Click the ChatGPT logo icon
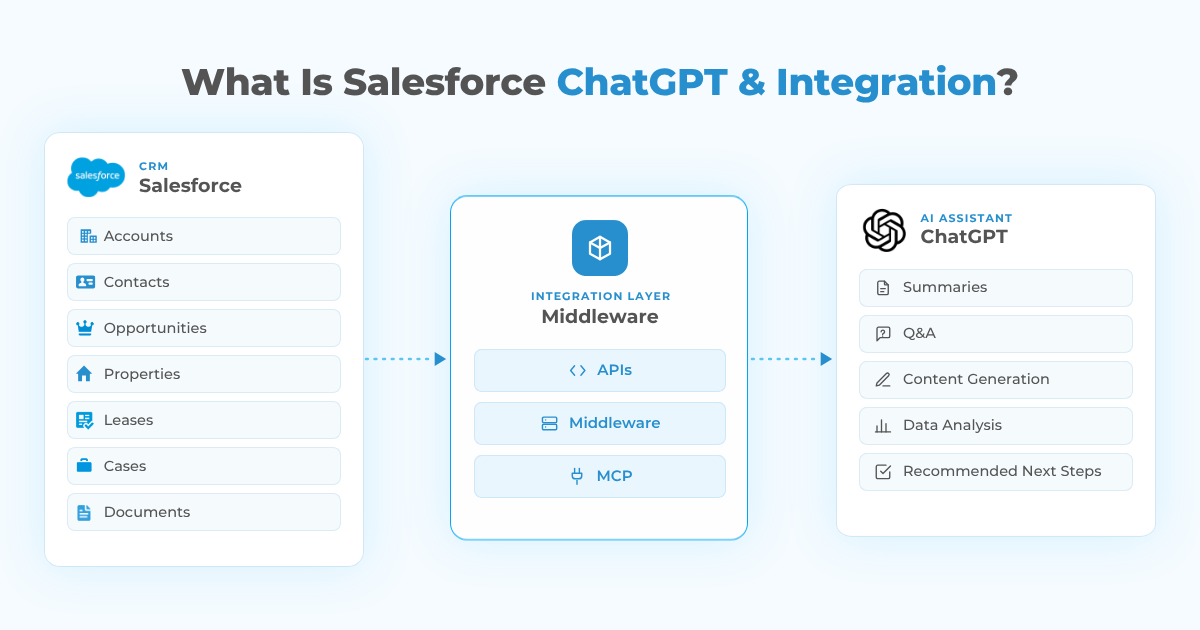Viewport: 1200px width, 630px height. click(x=884, y=230)
